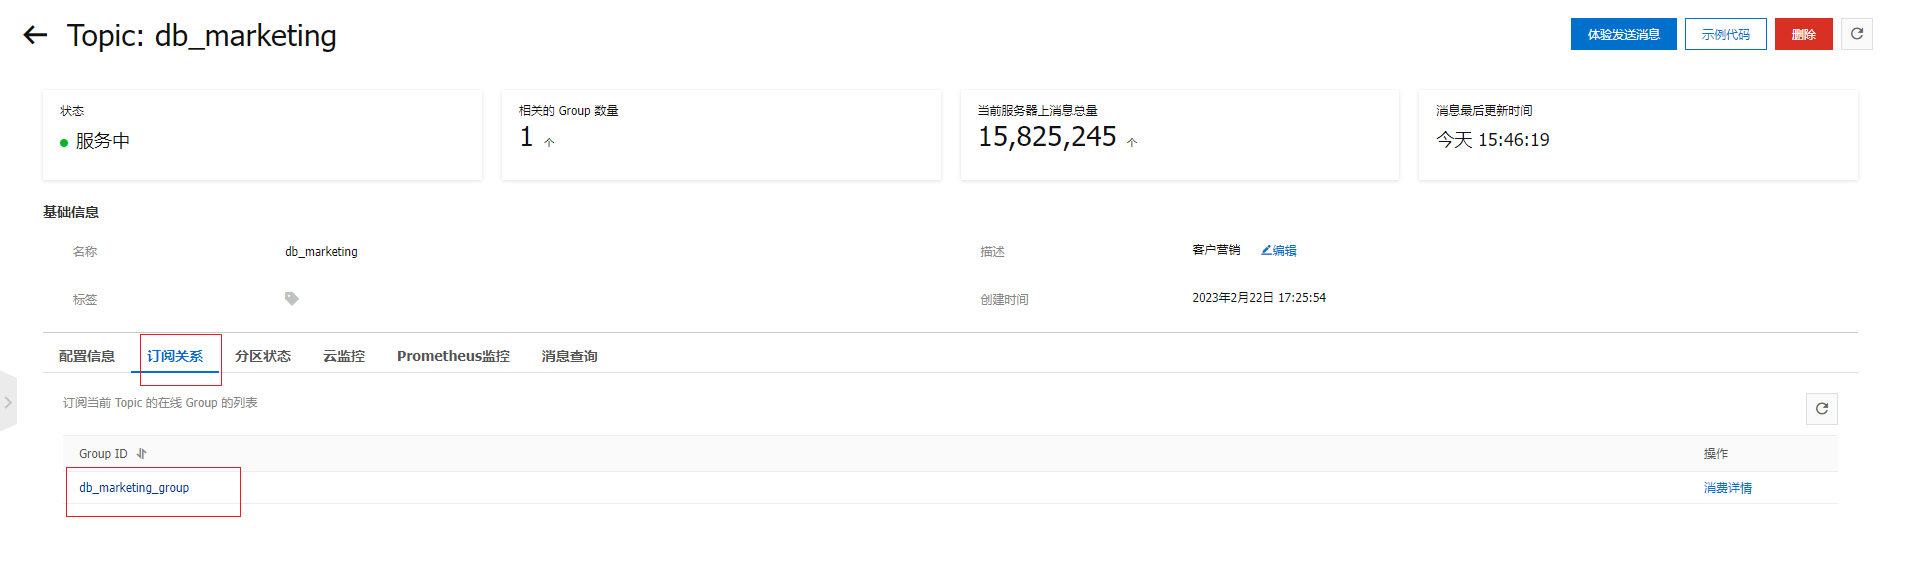Switch to the 云监控 tab
Viewport: 1909px width, 577px height.
pos(344,356)
